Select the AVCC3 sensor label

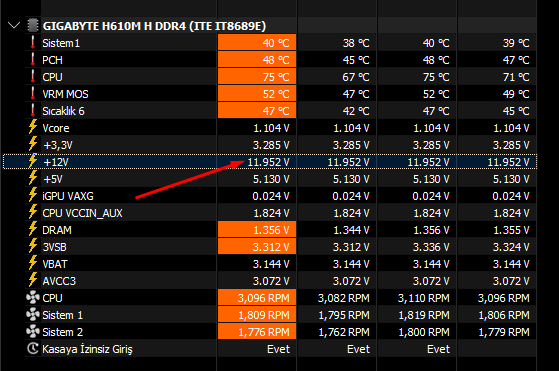pyautogui.click(x=59, y=281)
